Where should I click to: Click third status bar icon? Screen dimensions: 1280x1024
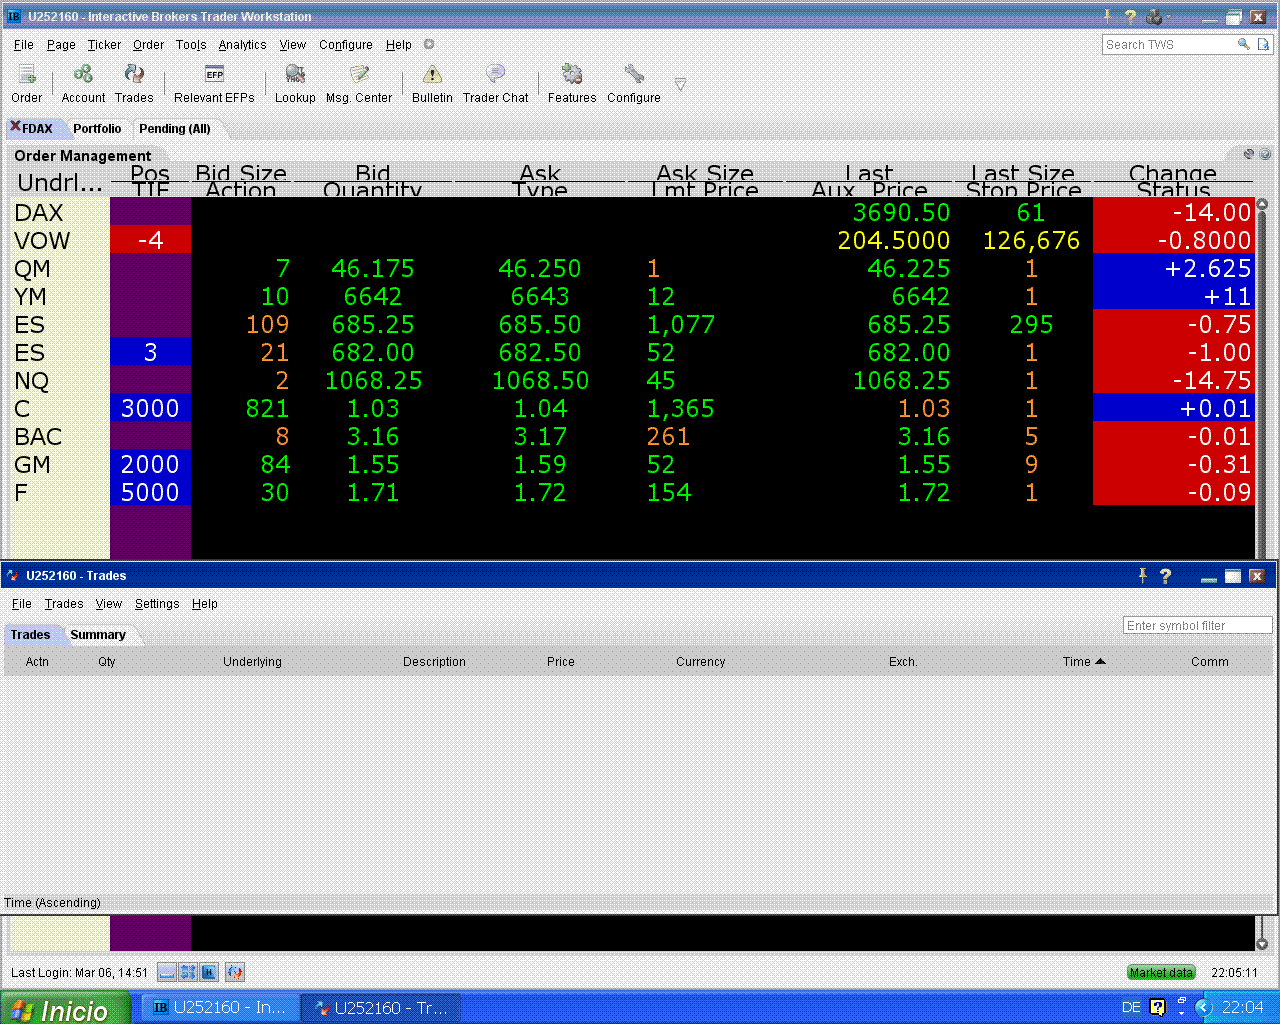pos(209,972)
